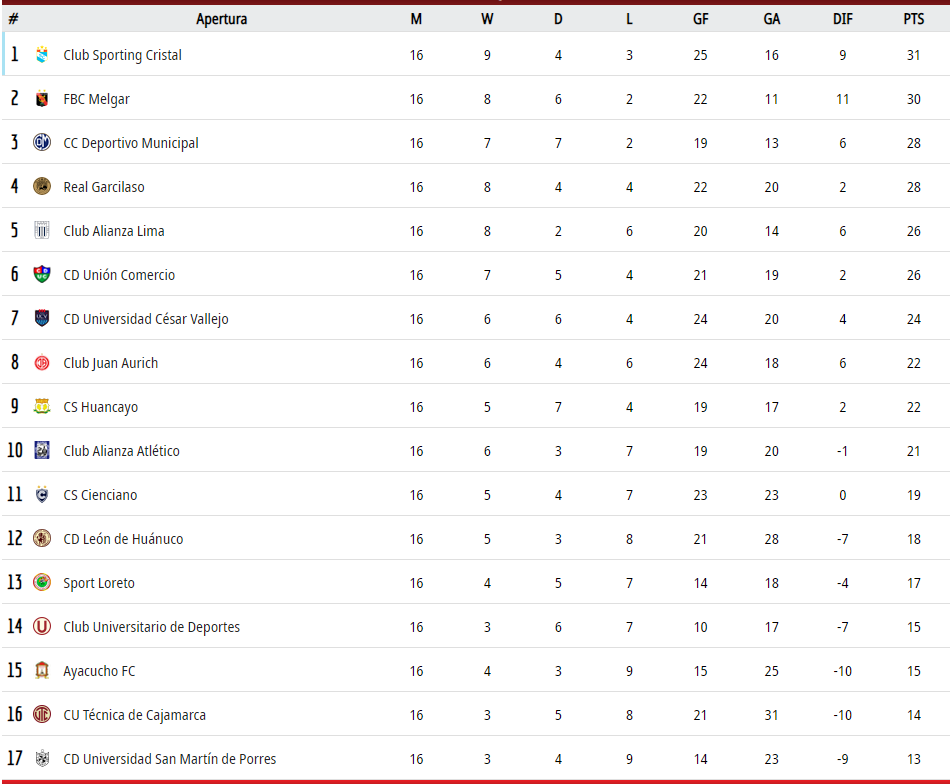Viewport: 950px width, 784px height.
Task: Click the Sport Loreto crest icon
Action: 42,582
